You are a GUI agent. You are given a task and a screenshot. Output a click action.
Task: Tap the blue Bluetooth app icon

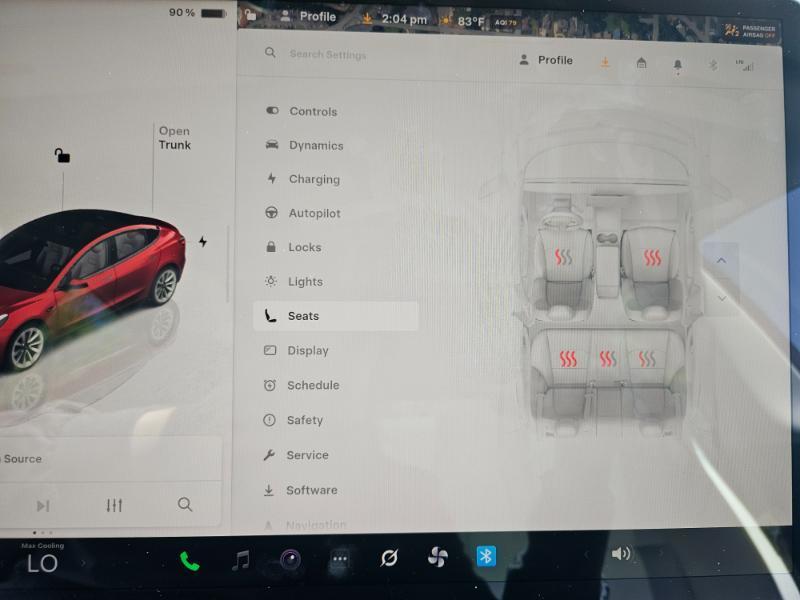click(486, 556)
